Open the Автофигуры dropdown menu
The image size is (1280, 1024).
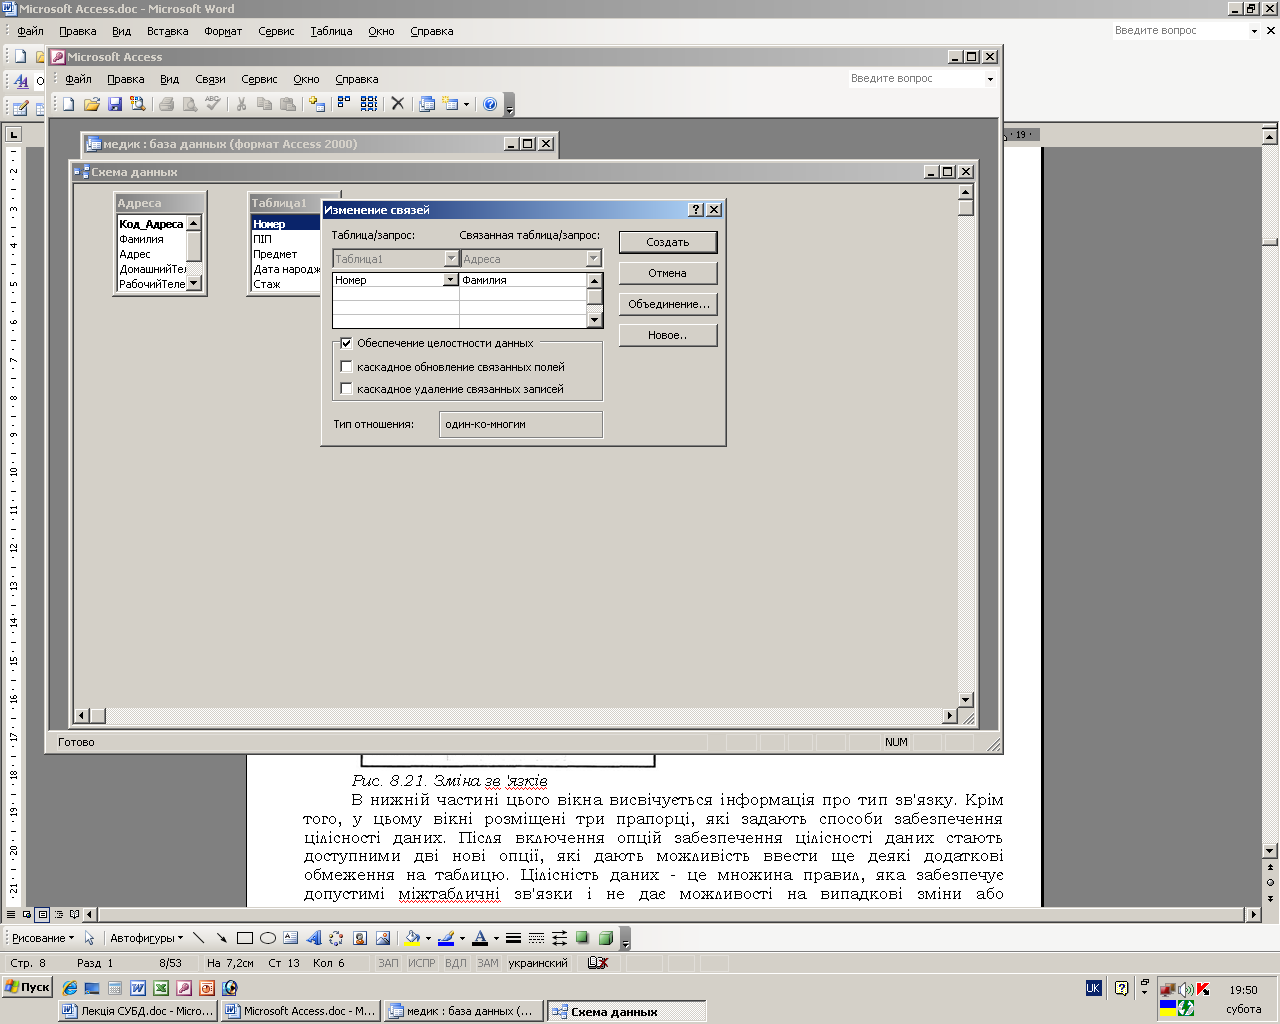[146, 938]
